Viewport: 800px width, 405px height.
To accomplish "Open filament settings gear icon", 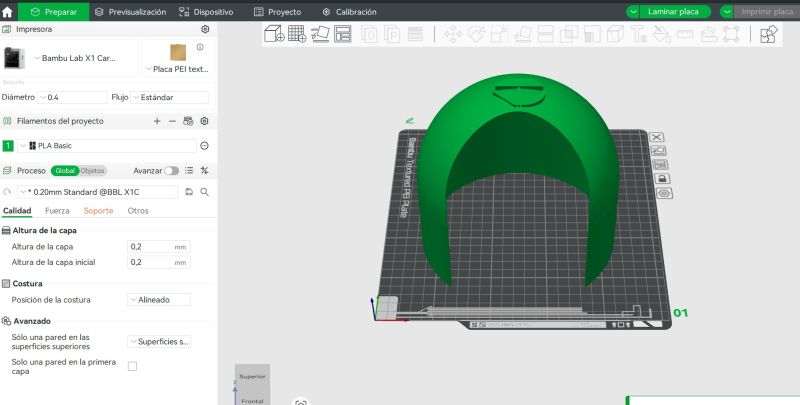I will [x=205, y=121].
